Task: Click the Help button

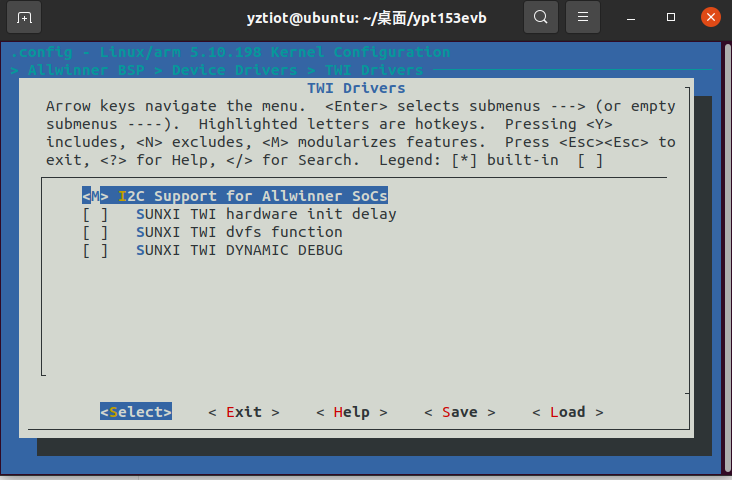Action: (352, 412)
